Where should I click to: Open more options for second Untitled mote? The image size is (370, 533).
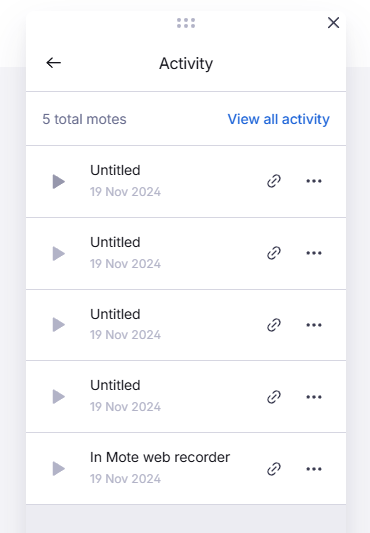point(314,253)
